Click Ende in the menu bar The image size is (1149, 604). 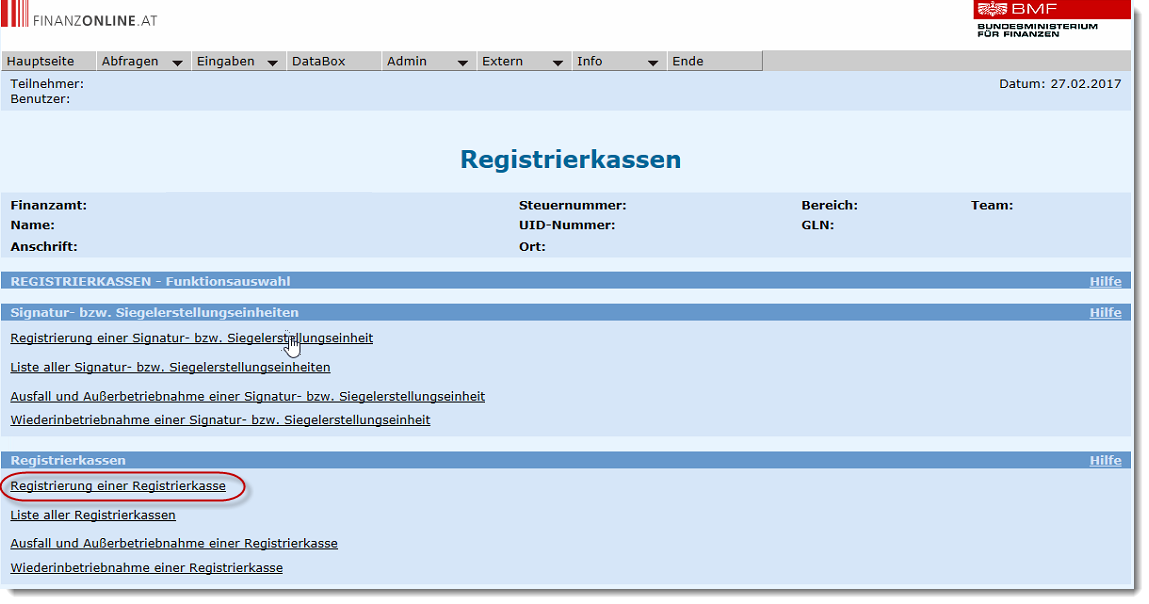coord(687,61)
